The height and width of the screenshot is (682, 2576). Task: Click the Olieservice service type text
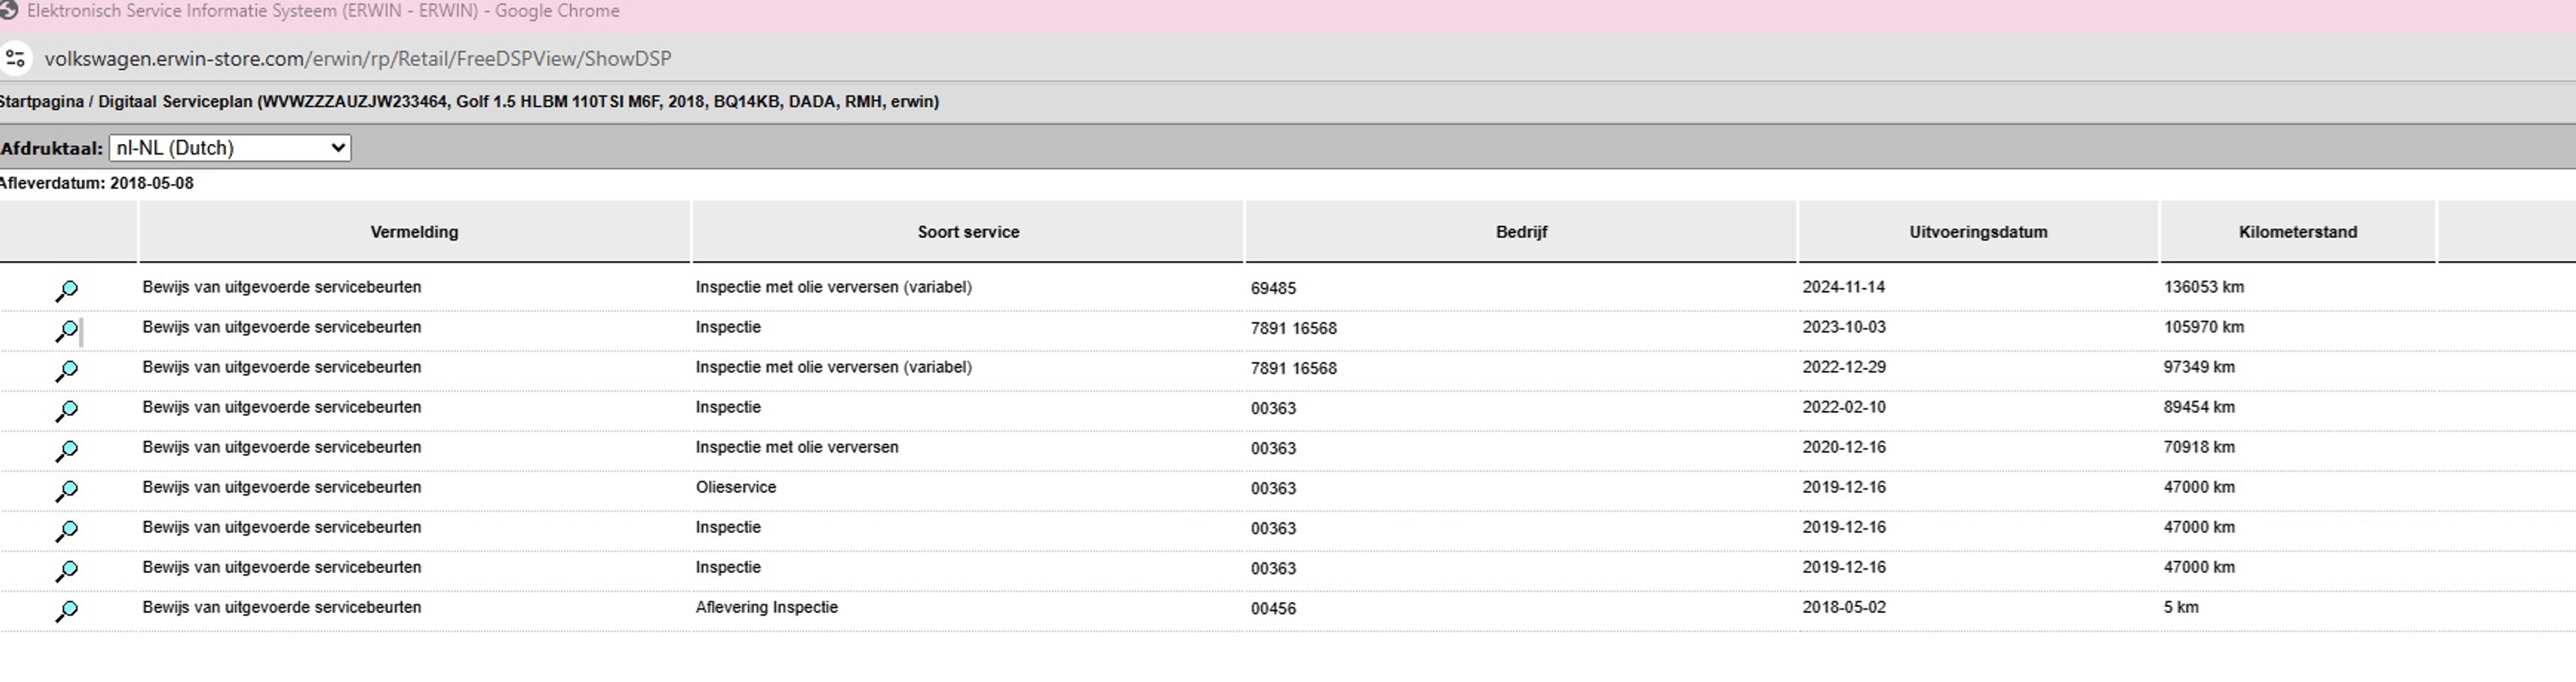[736, 487]
